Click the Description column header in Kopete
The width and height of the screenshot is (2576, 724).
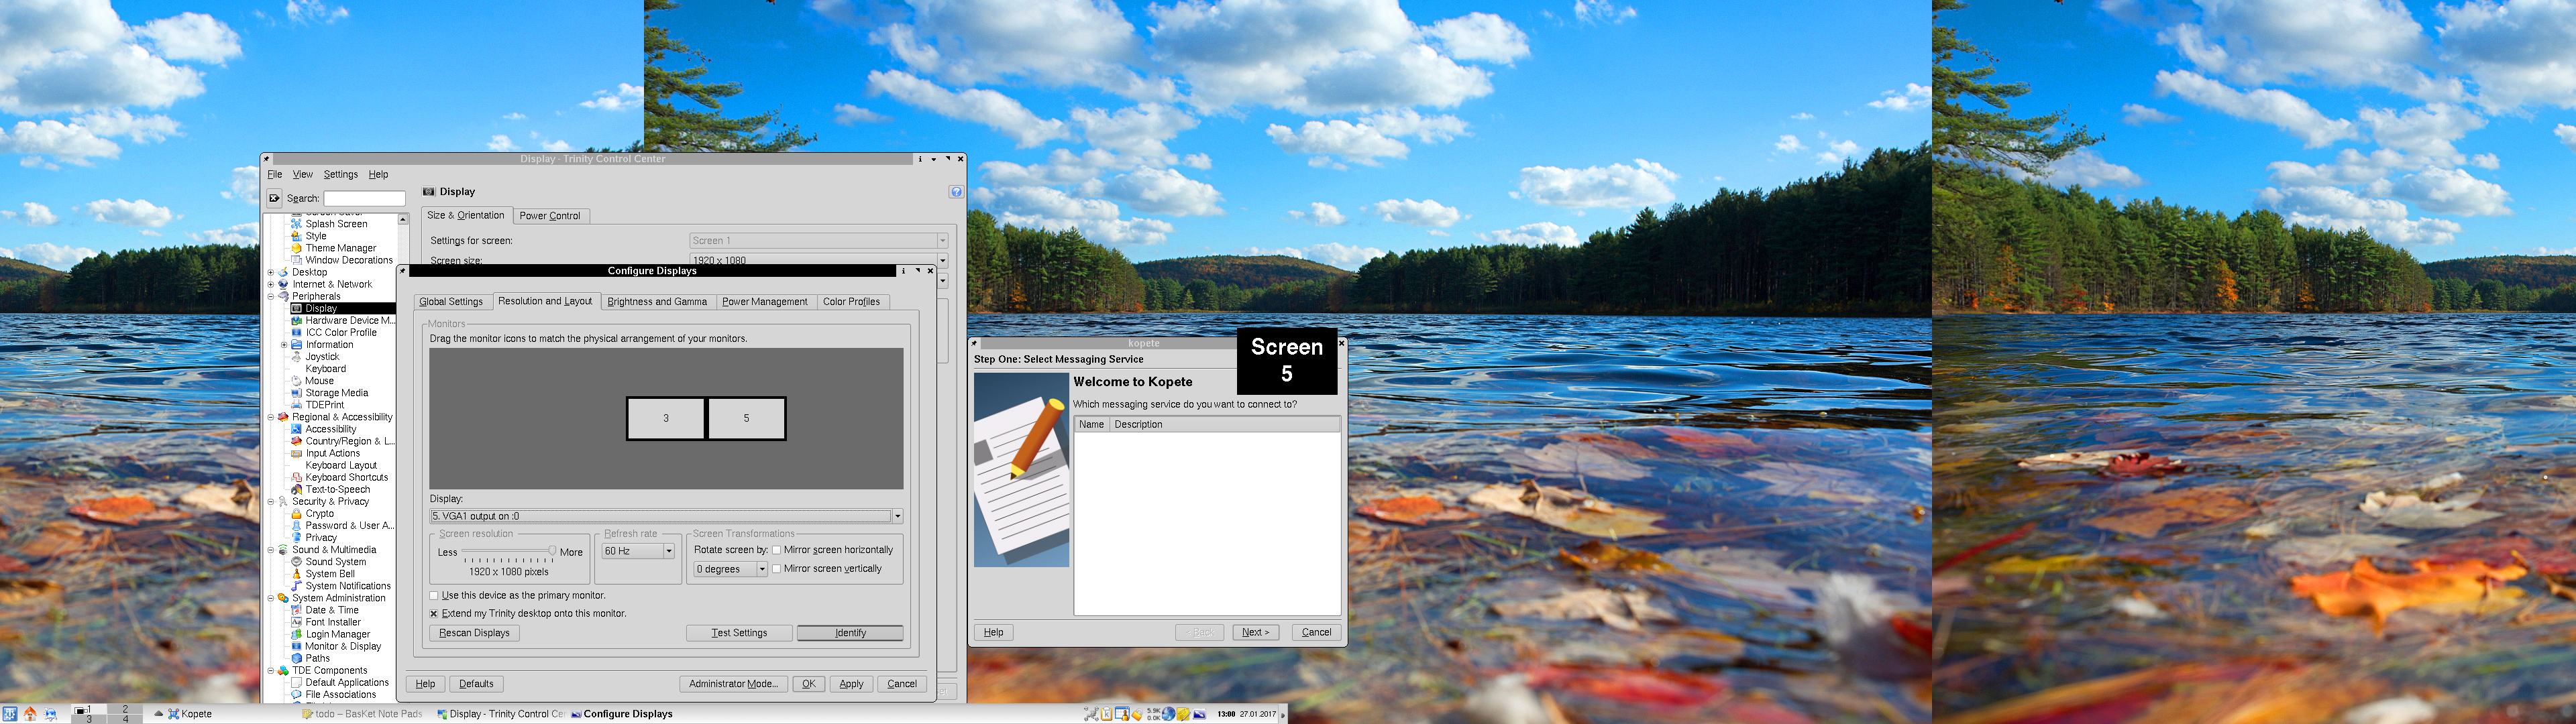[1224, 425]
